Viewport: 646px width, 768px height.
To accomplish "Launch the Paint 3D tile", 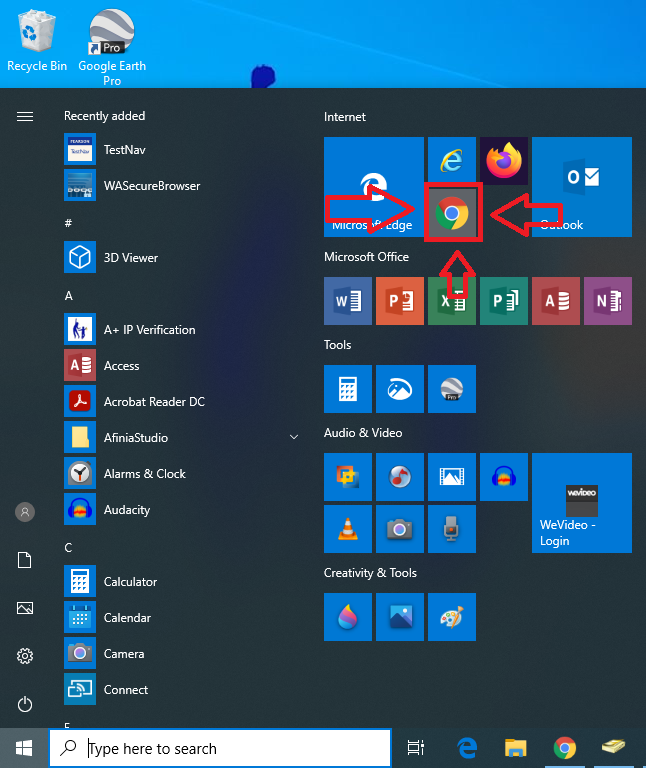I will [348, 617].
